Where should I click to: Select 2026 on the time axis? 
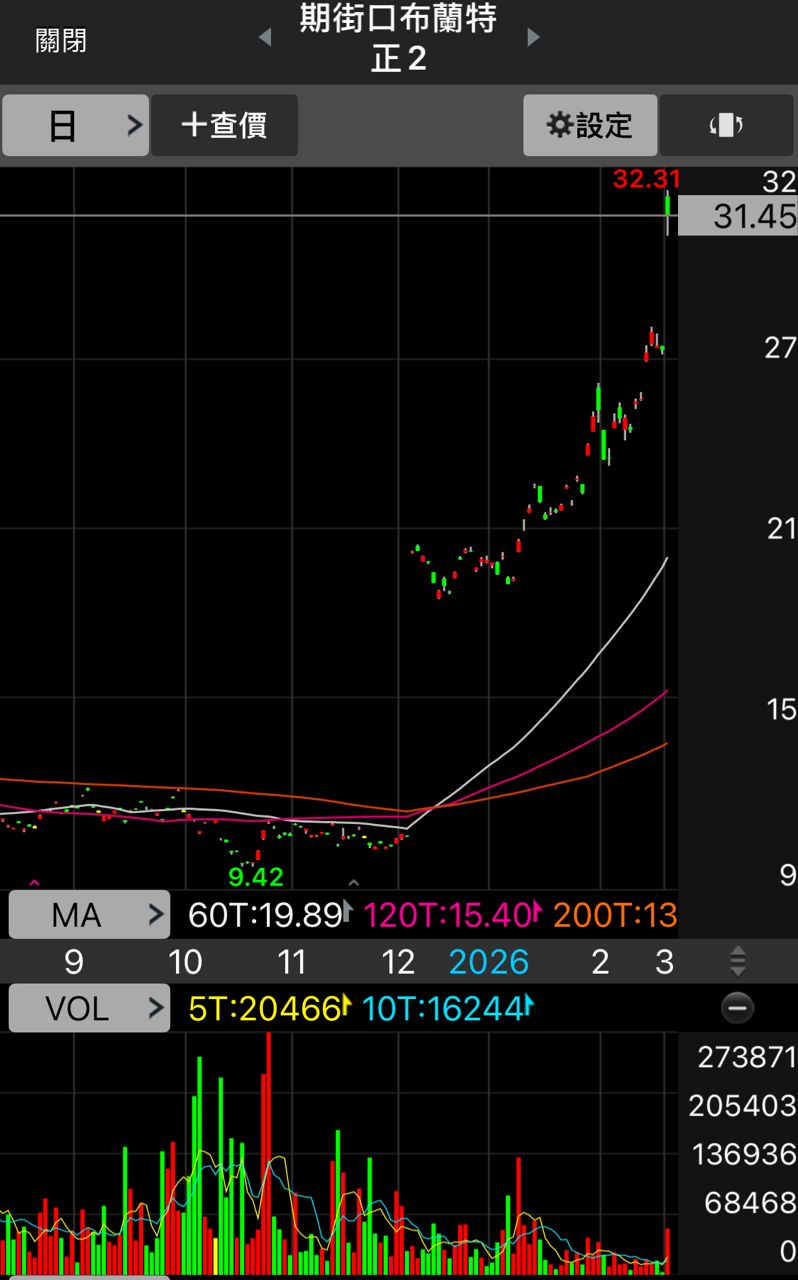pos(488,962)
